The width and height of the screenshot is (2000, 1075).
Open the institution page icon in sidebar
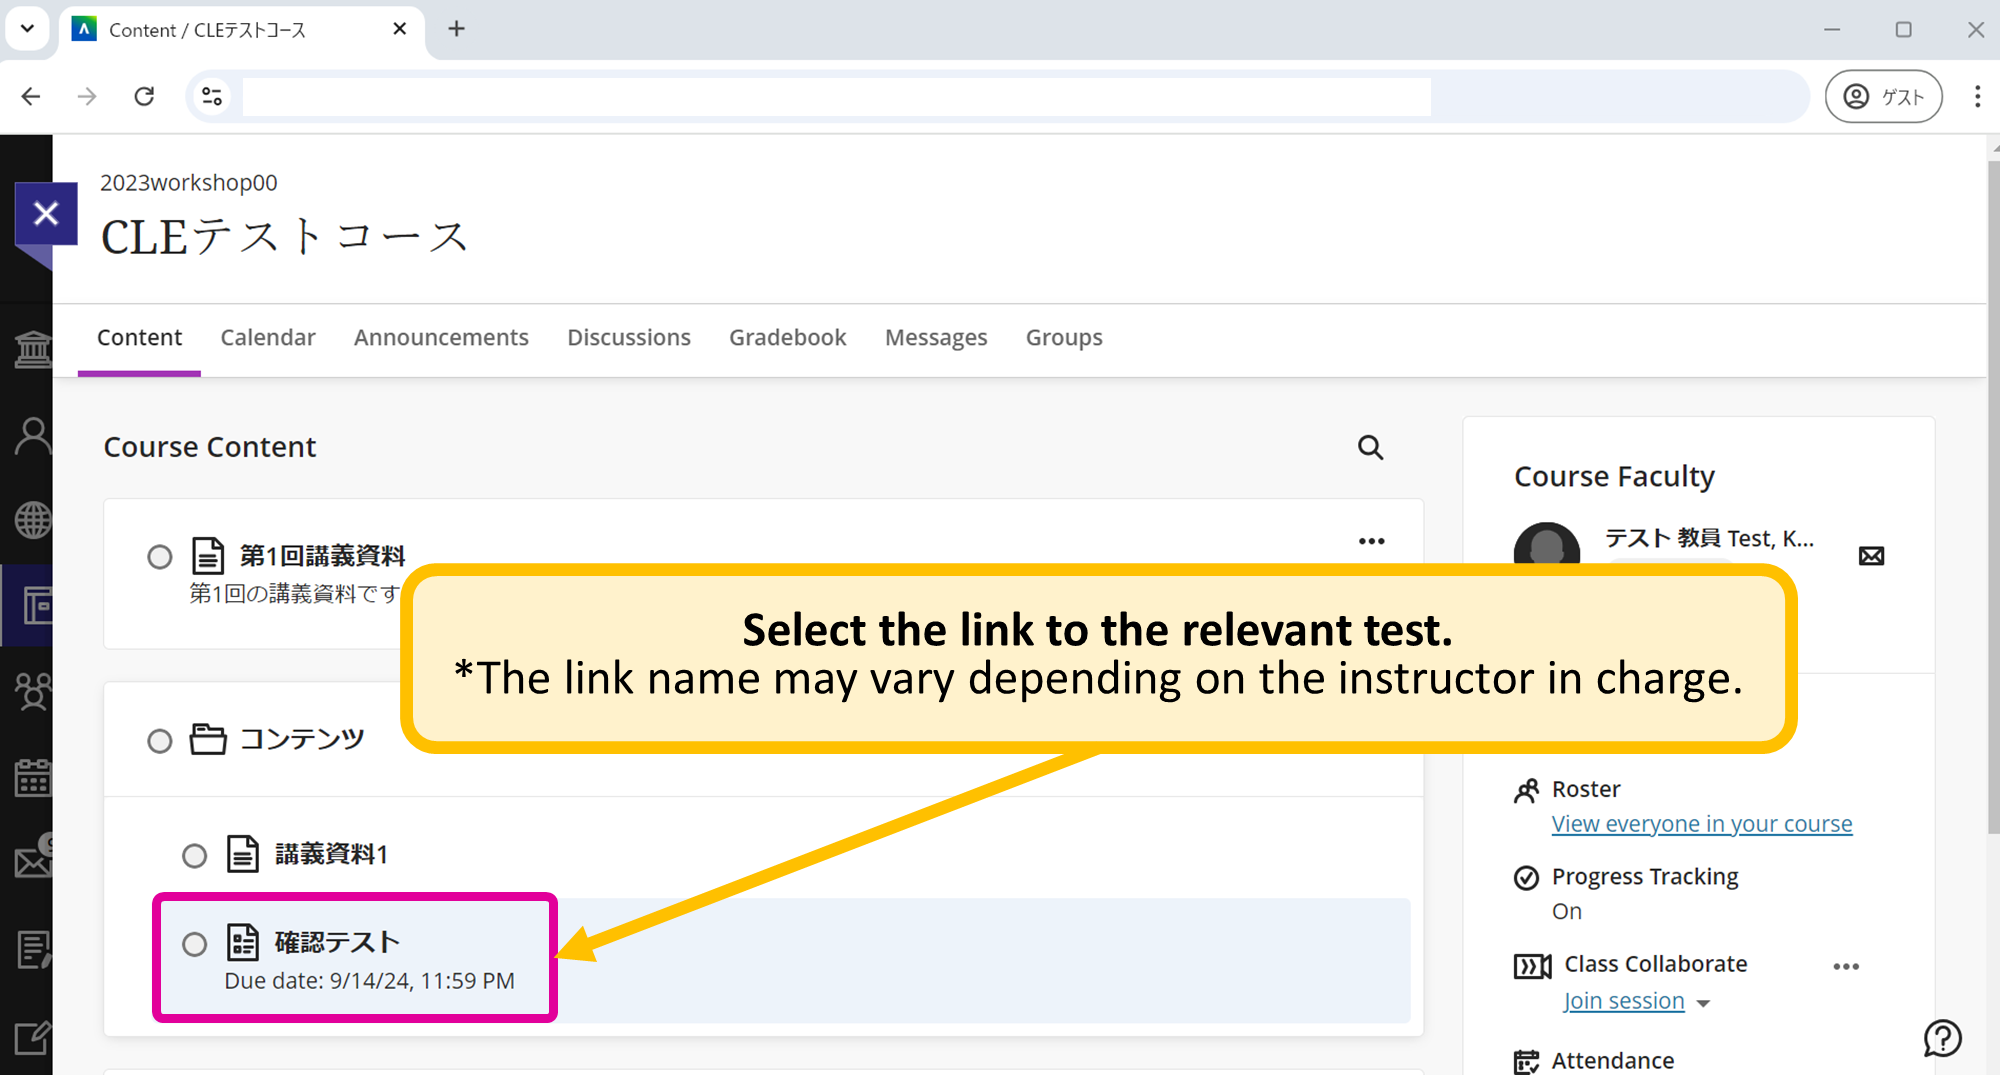point(31,349)
